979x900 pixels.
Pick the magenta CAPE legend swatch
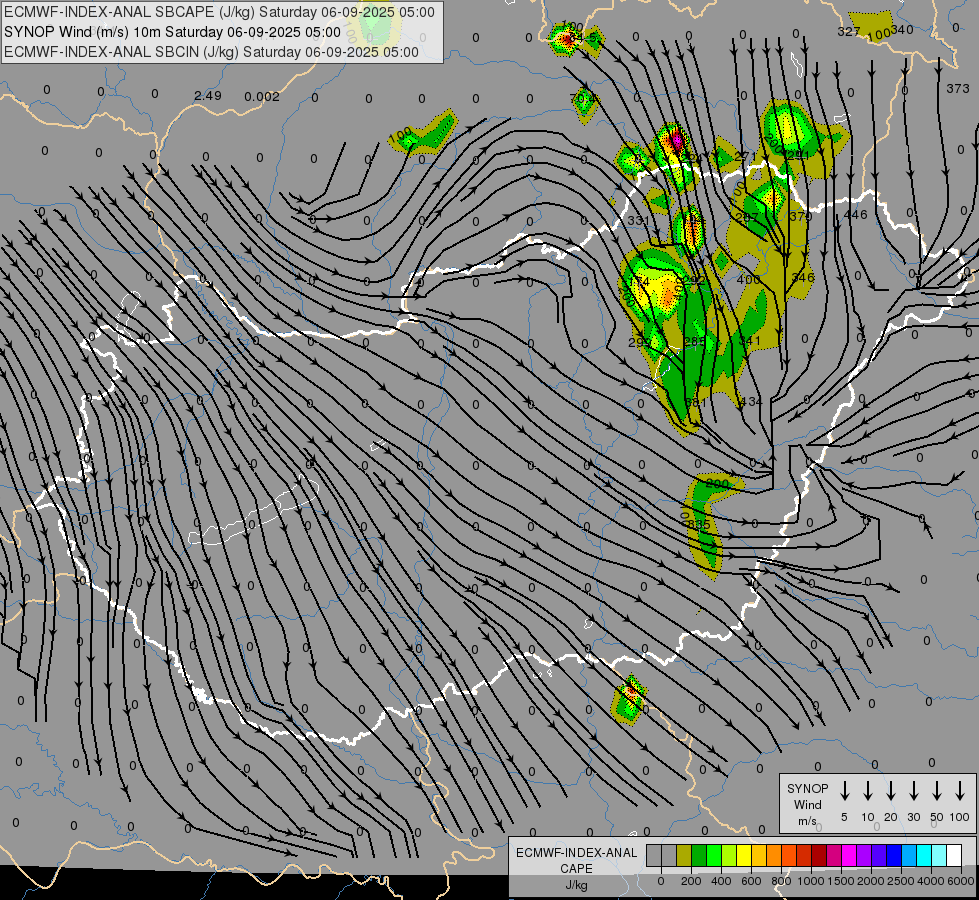point(850,855)
